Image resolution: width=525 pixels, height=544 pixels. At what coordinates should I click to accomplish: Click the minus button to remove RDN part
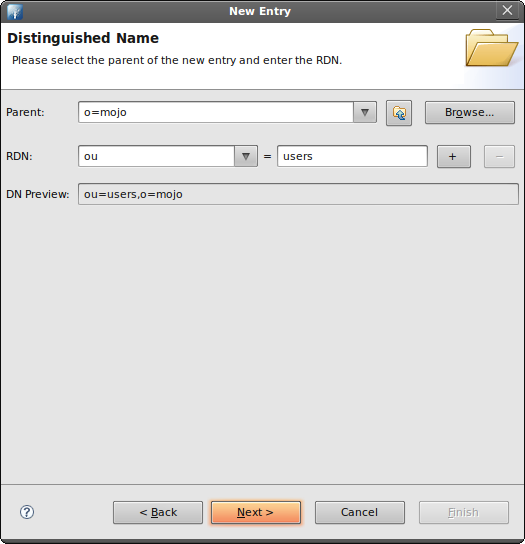coord(499,156)
